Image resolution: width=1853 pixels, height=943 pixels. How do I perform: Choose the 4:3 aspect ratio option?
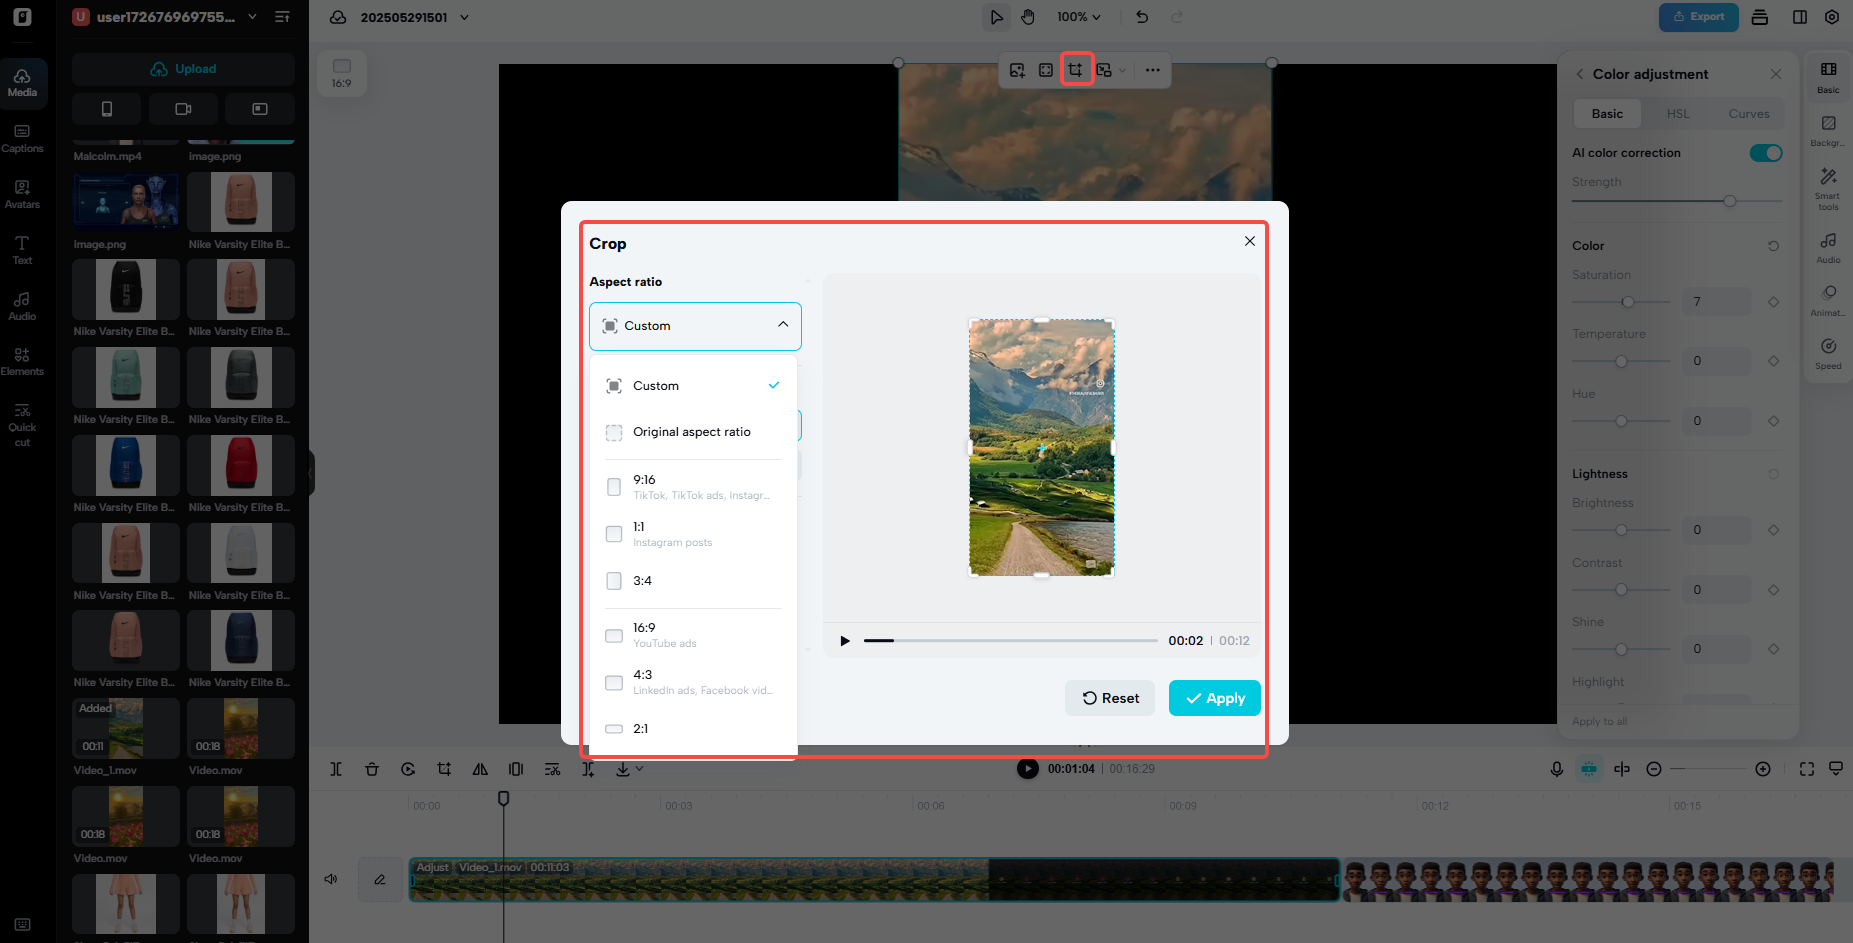coord(693,682)
